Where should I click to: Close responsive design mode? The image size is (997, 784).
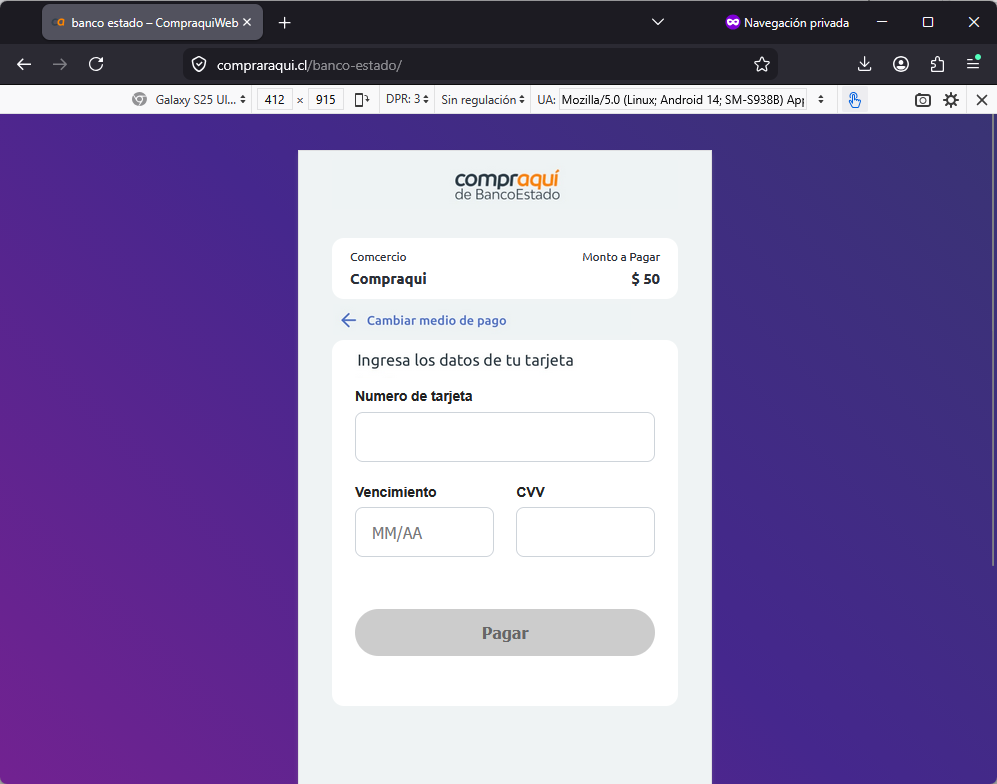point(981,100)
